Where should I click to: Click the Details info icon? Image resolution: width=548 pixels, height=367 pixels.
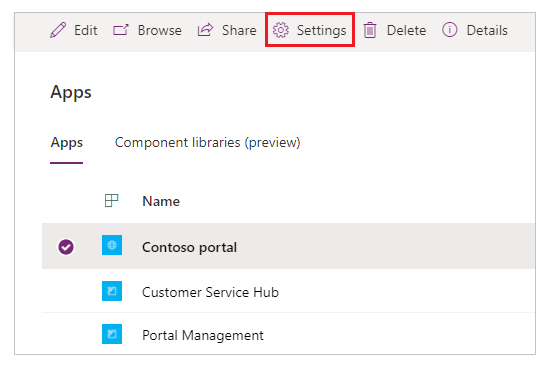[x=449, y=30]
